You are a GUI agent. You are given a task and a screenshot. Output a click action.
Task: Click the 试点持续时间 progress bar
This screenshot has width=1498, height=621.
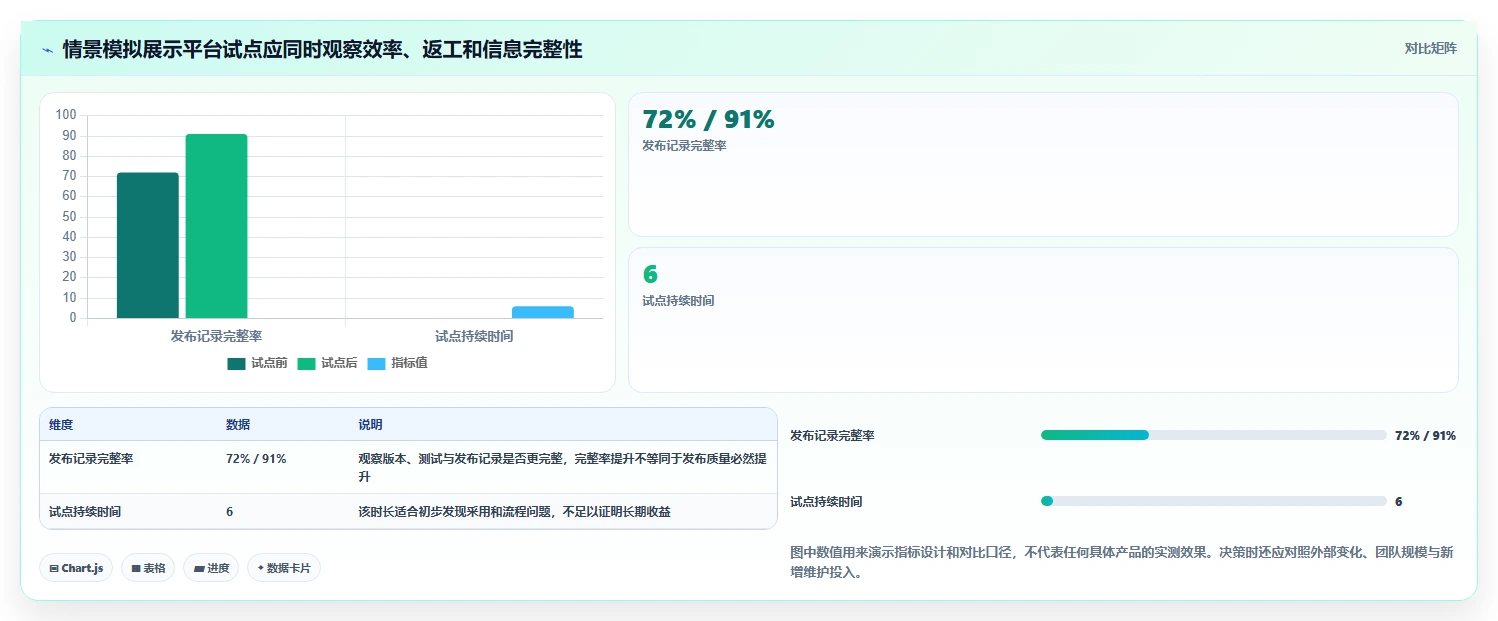[x=1213, y=501]
